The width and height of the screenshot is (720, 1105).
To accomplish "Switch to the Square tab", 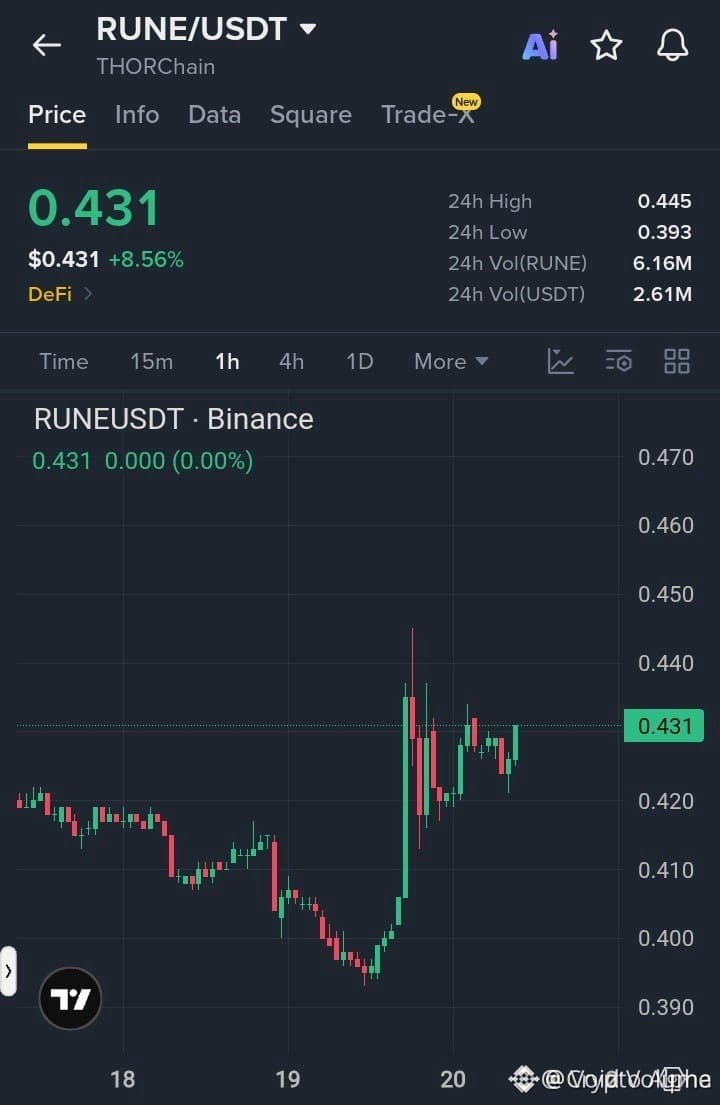I will tap(311, 114).
